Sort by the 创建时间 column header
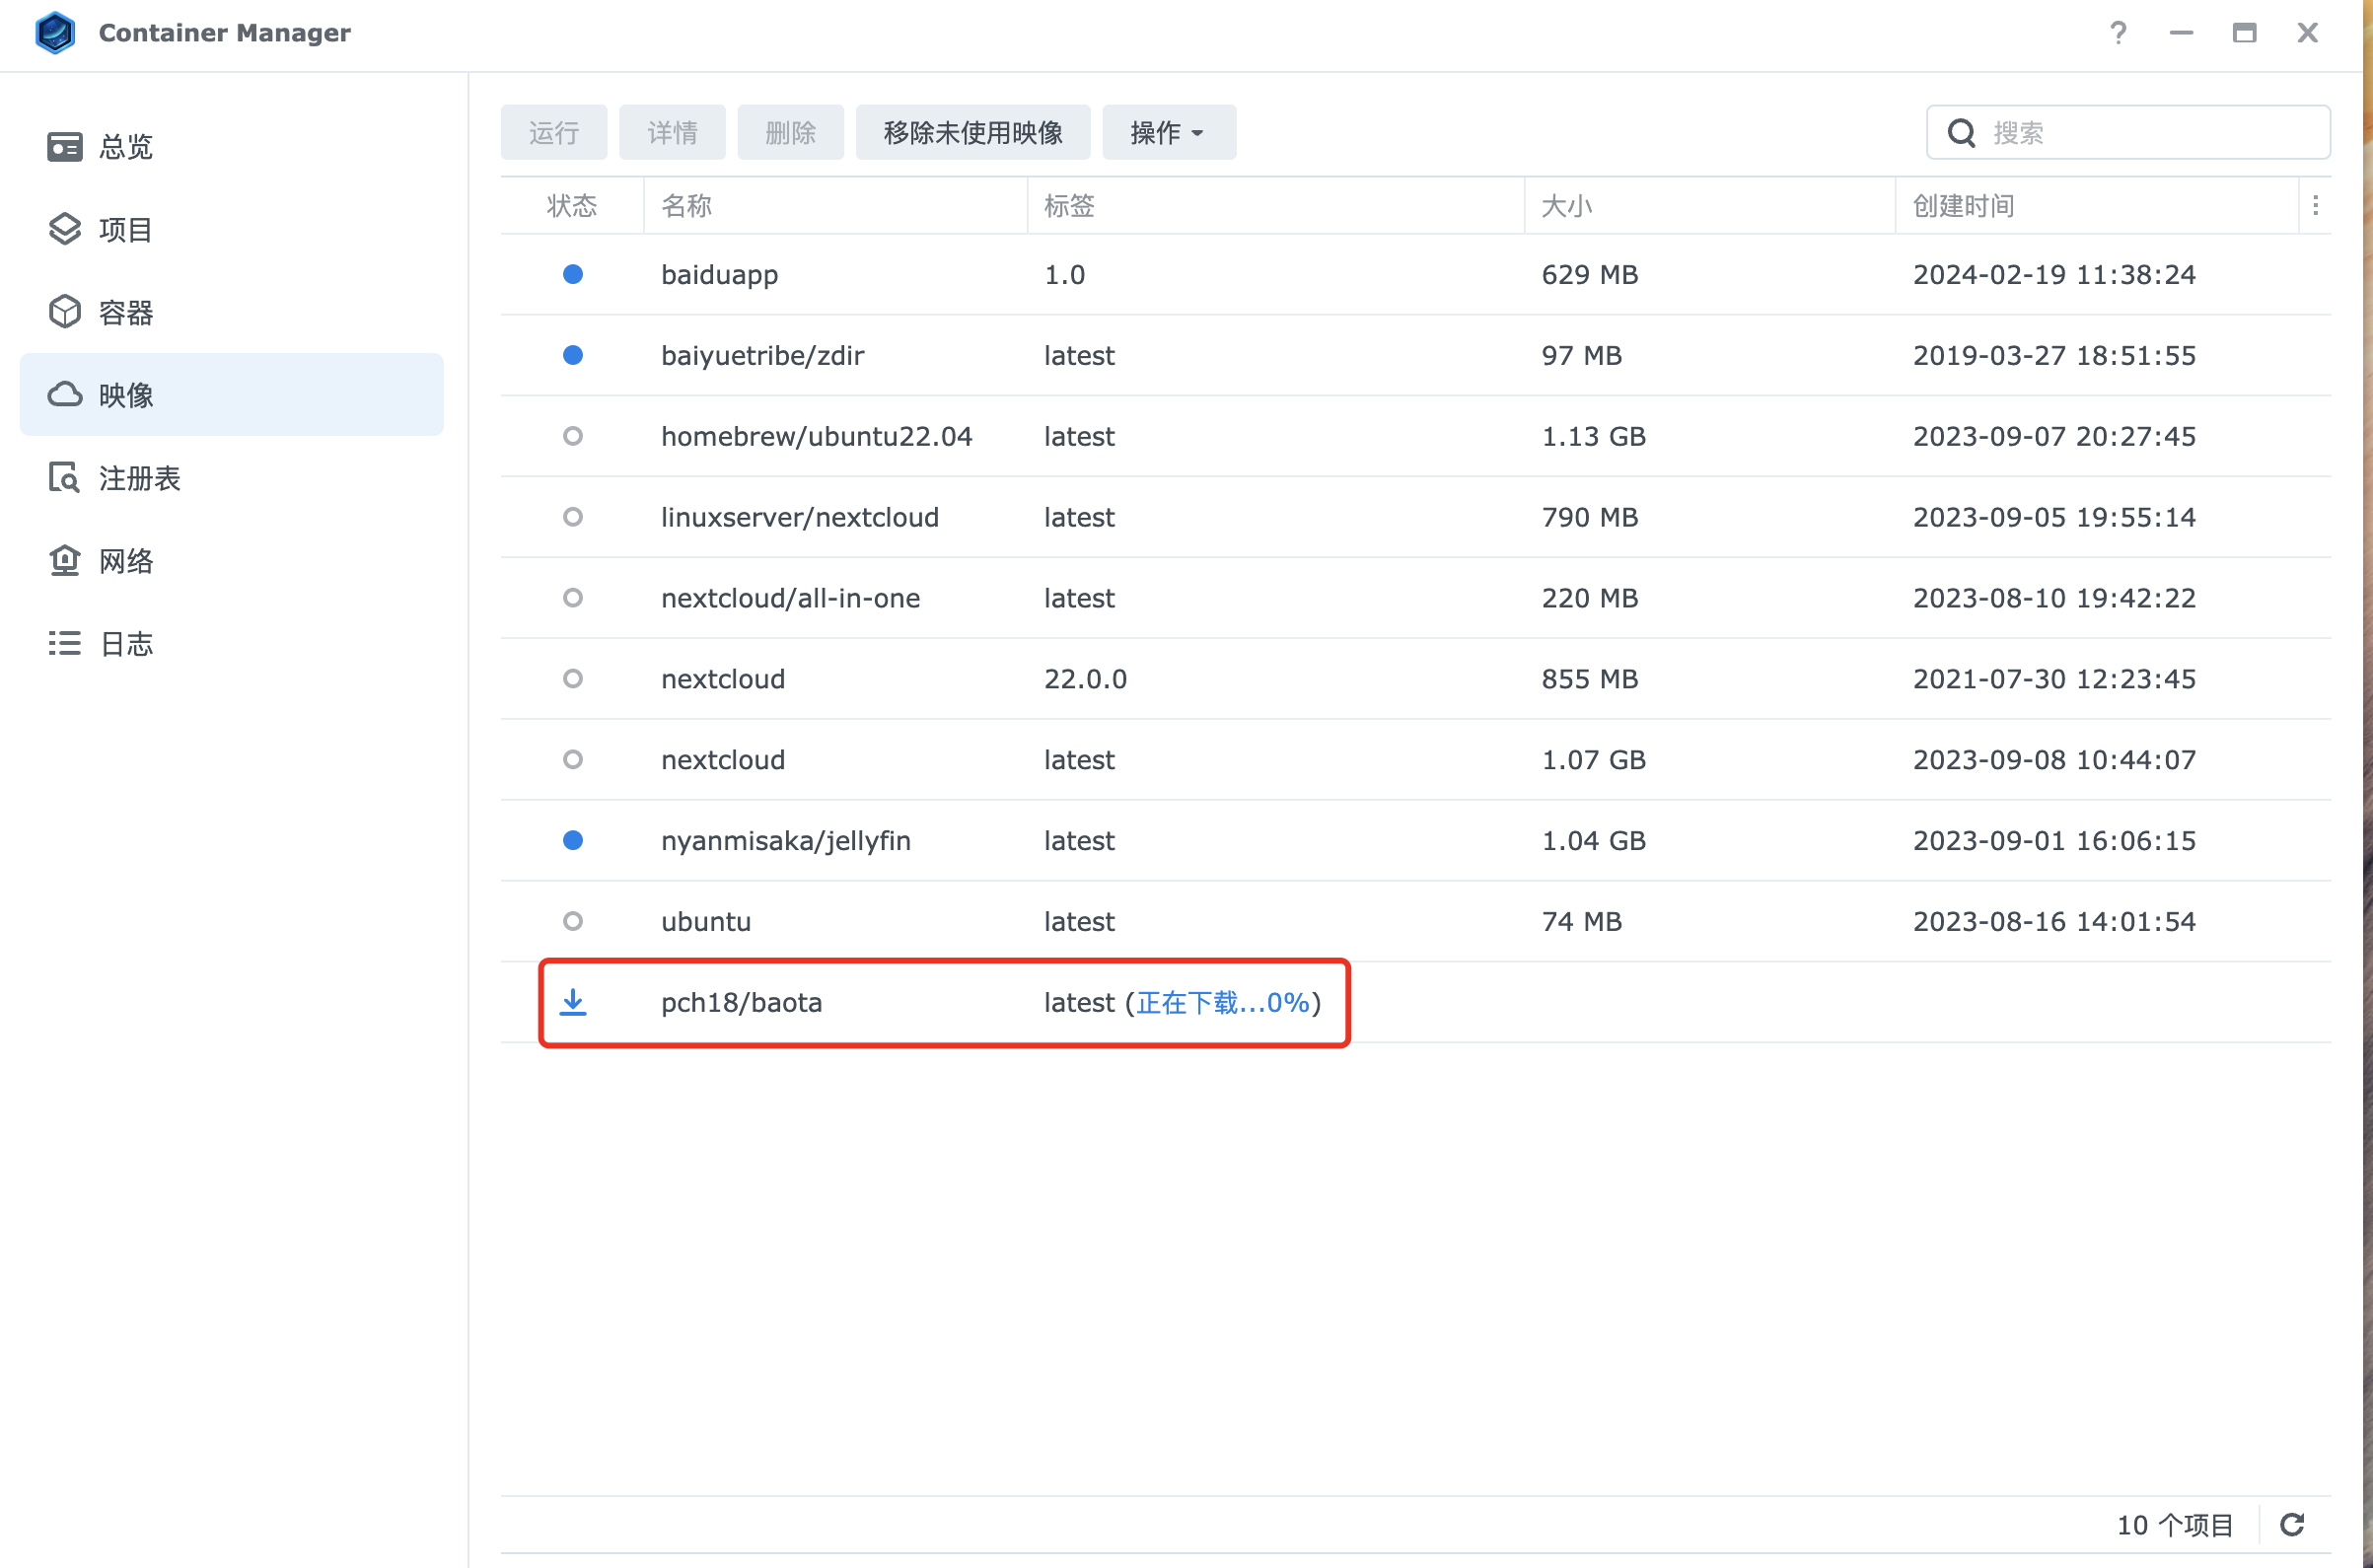This screenshot has width=2373, height=1568. [2097, 206]
